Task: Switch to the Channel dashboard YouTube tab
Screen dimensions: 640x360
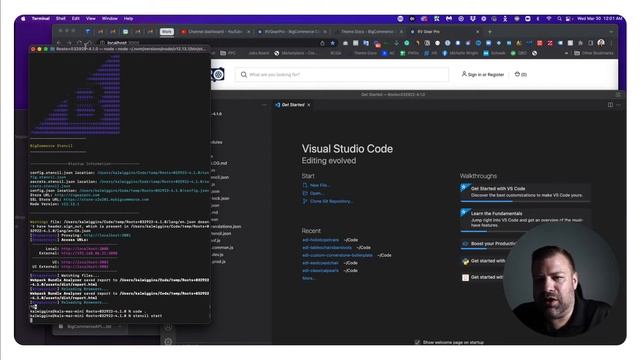Action: (215, 31)
